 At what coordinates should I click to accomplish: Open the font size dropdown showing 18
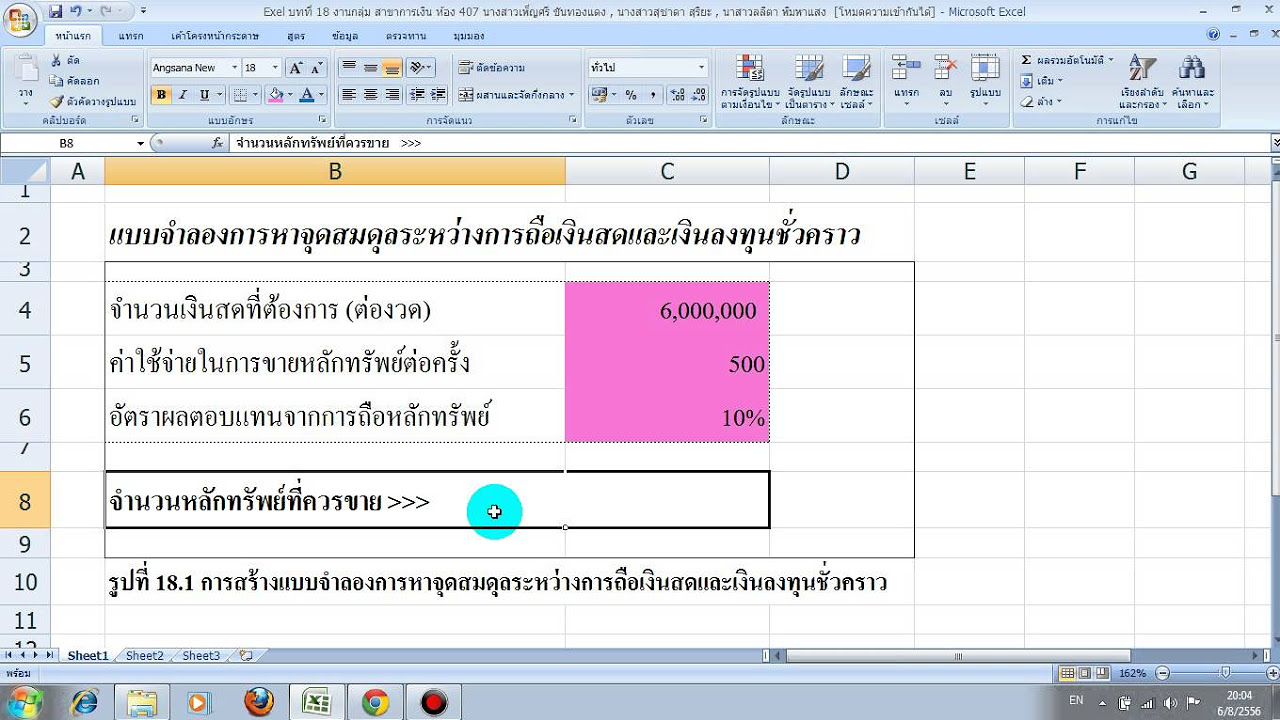276,68
